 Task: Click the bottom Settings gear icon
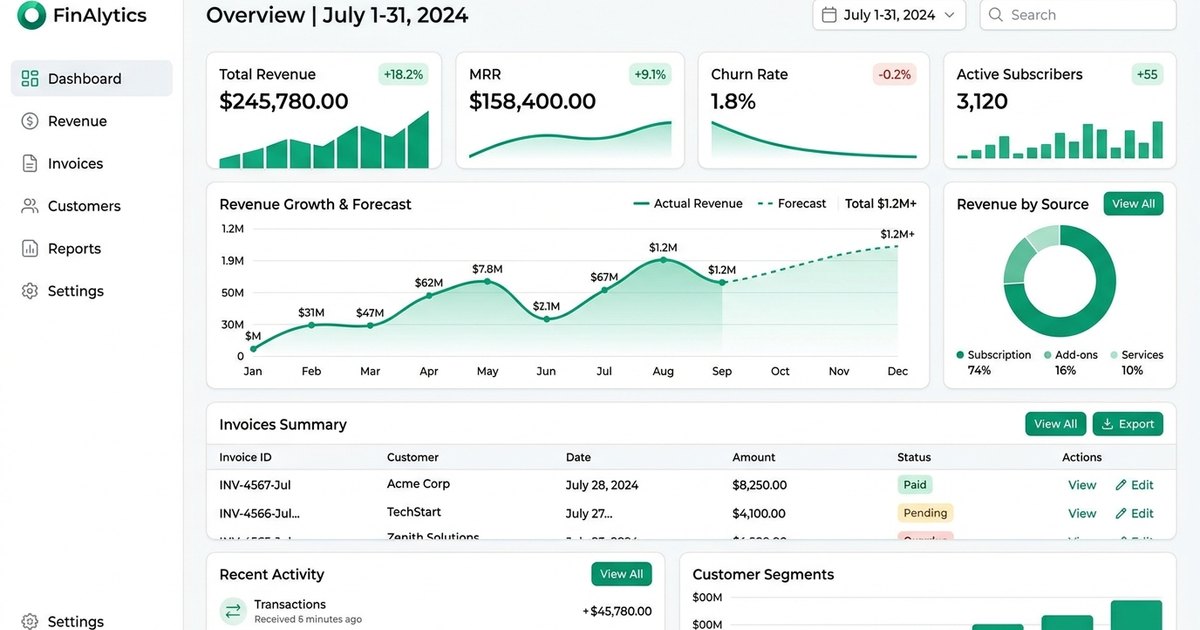[x=30, y=621]
